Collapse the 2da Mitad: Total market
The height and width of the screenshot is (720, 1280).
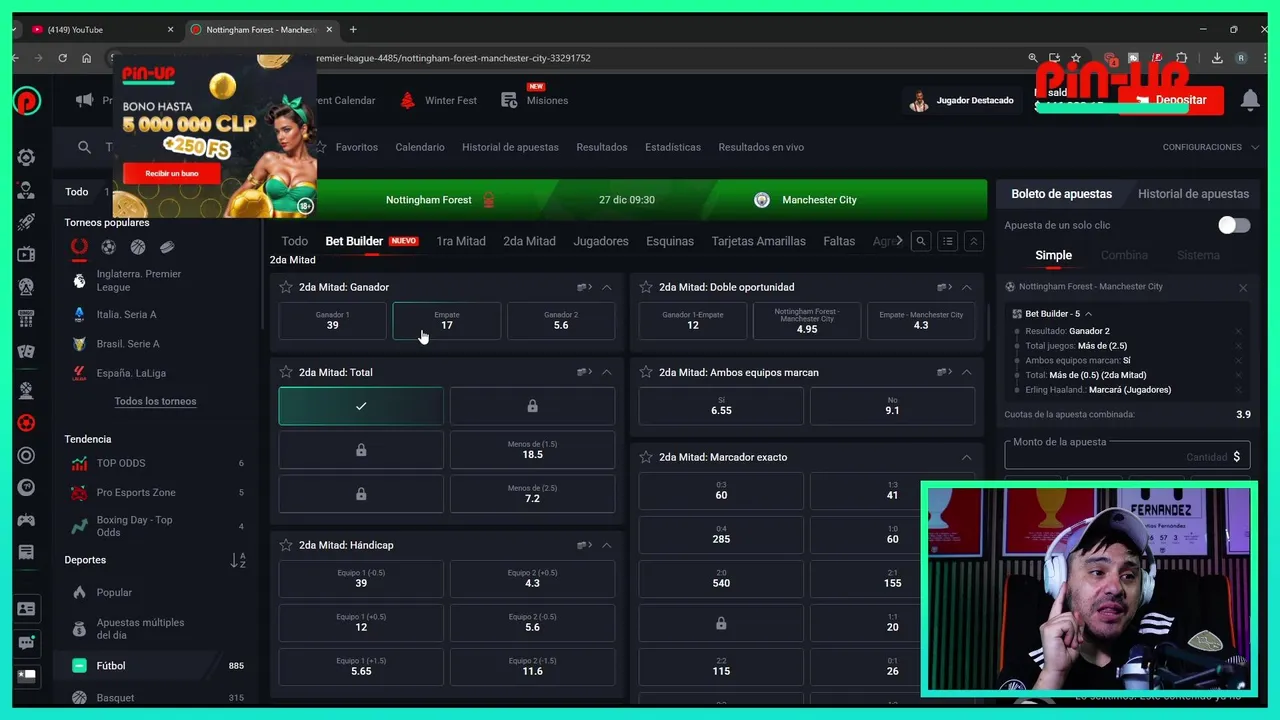[x=606, y=372]
